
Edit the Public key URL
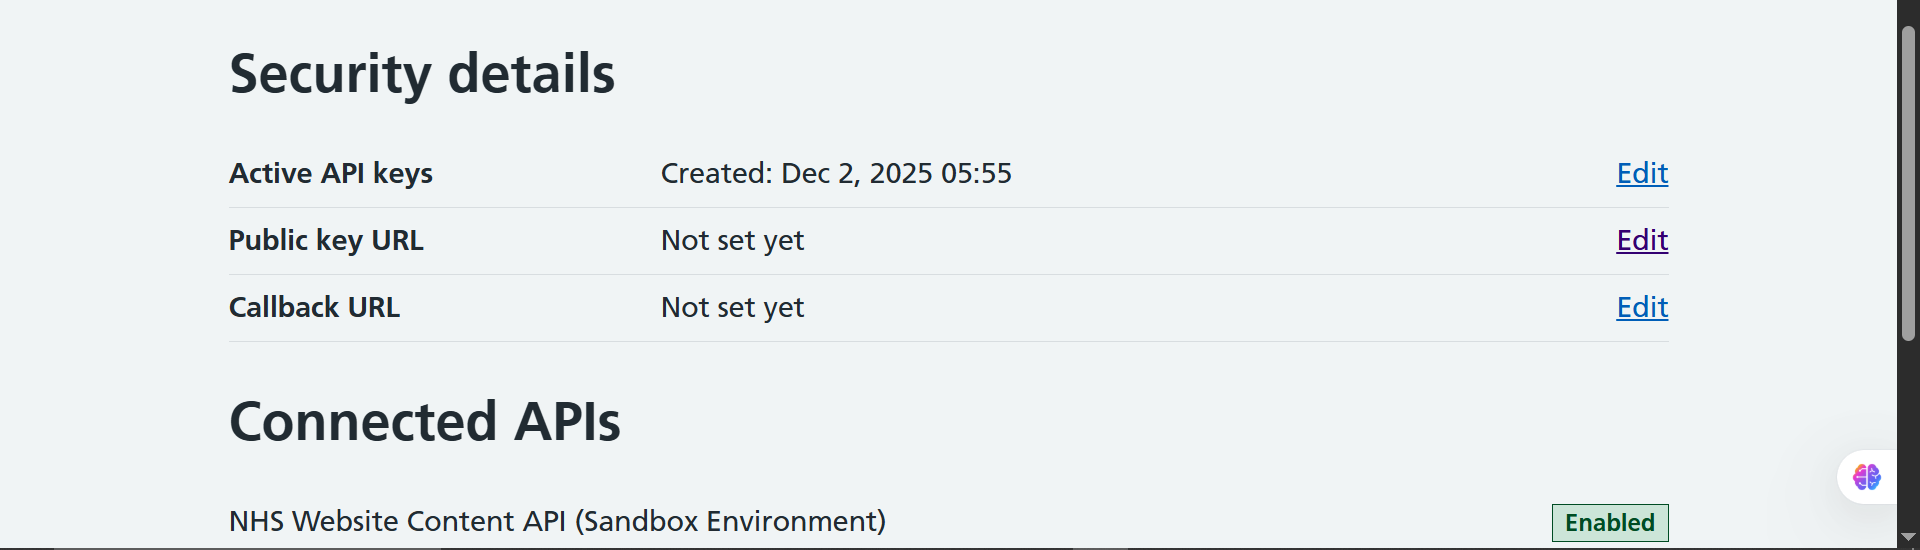1642,241
